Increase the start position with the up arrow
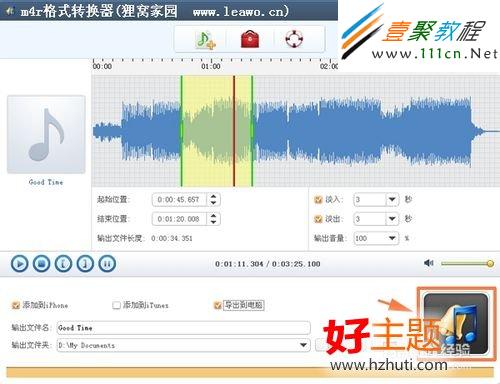Viewport: 500px width, 384px height. [213, 196]
